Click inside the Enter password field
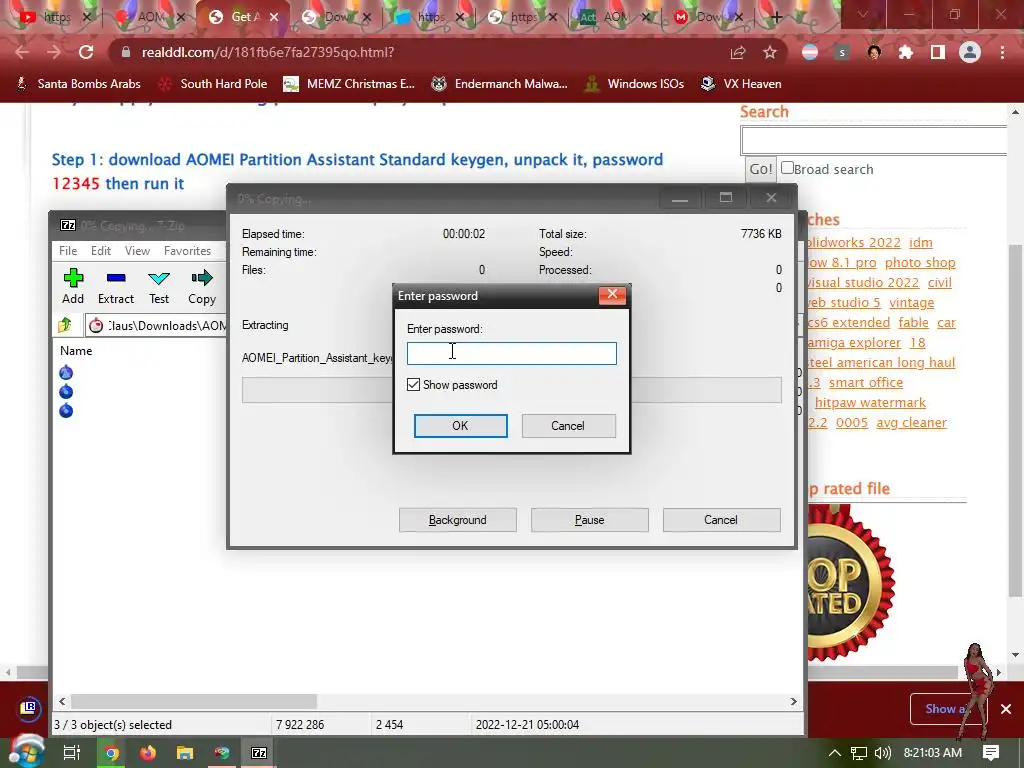This screenshot has width=1024, height=768. tap(511, 353)
